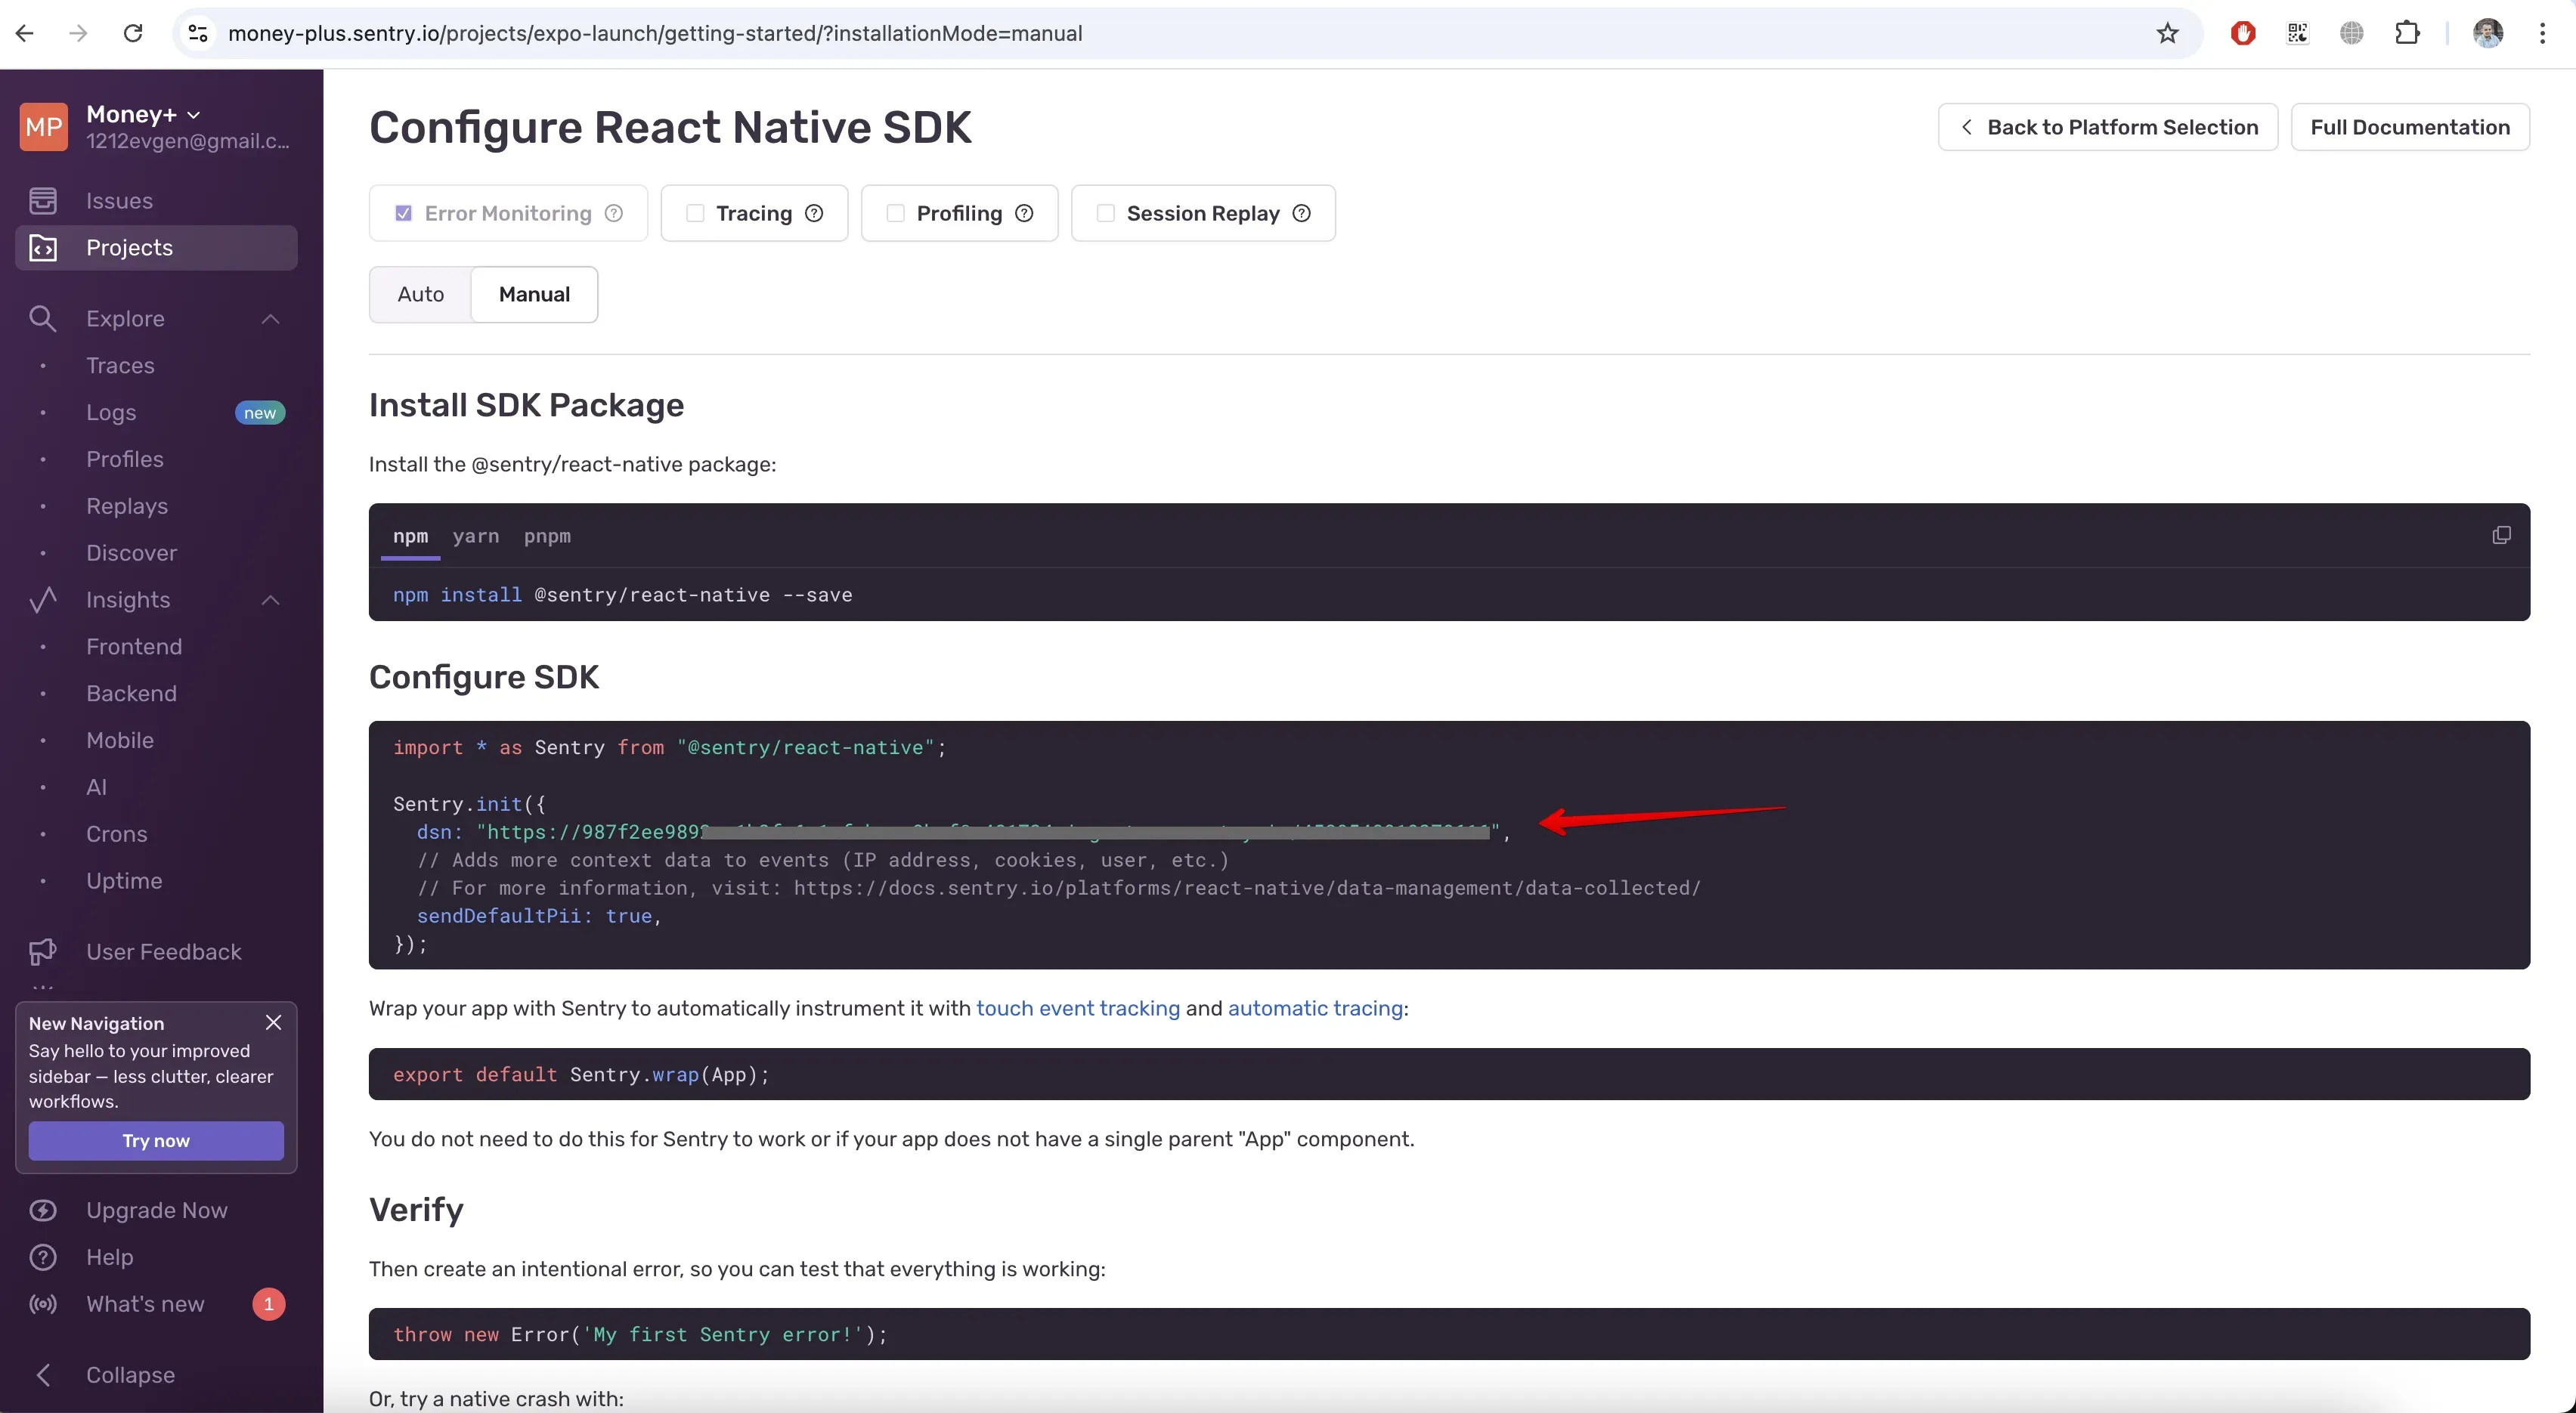Open User Feedback megaphone icon
The image size is (2576, 1413).
point(42,951)
